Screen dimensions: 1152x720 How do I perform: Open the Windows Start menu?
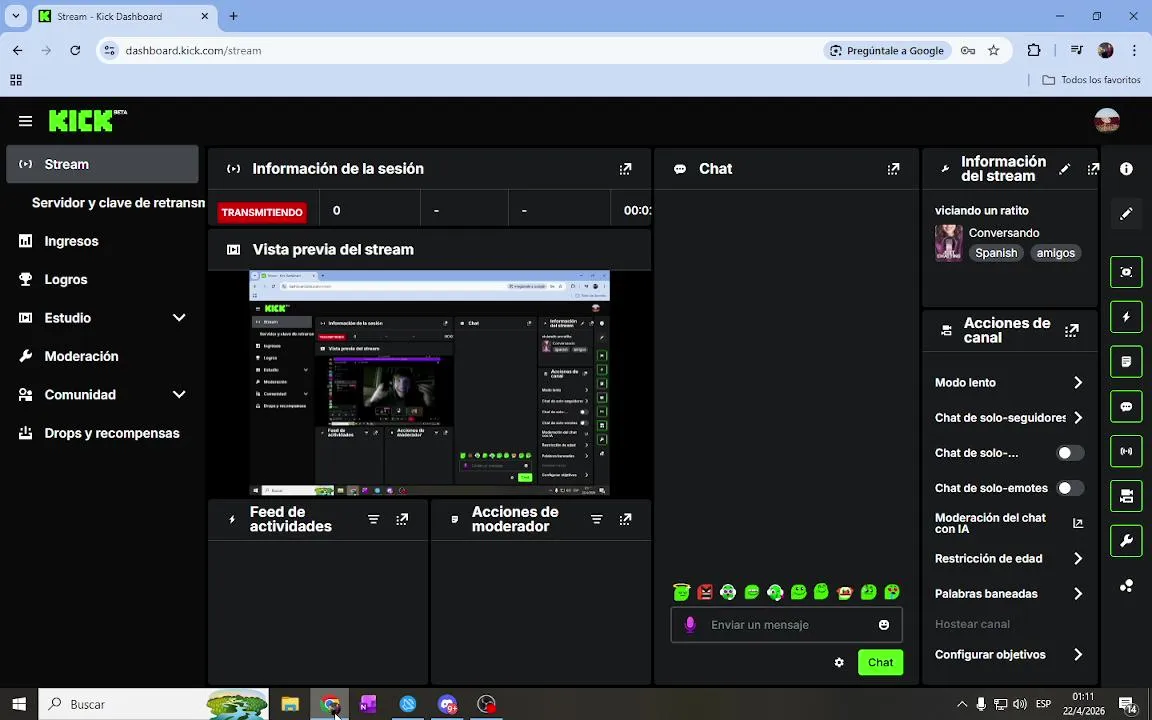[18, 705]
